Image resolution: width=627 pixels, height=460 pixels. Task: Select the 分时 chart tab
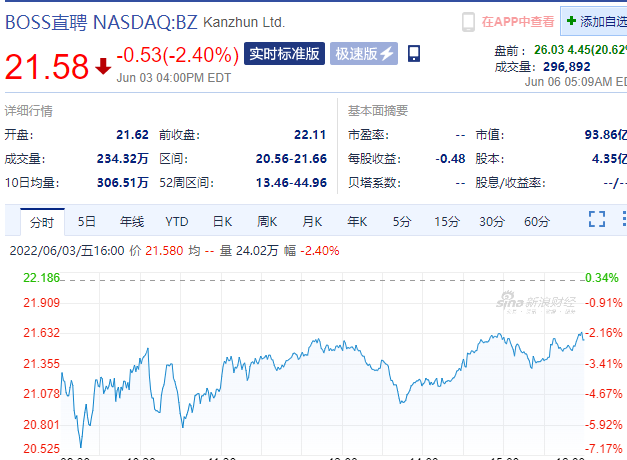[42, 222]
